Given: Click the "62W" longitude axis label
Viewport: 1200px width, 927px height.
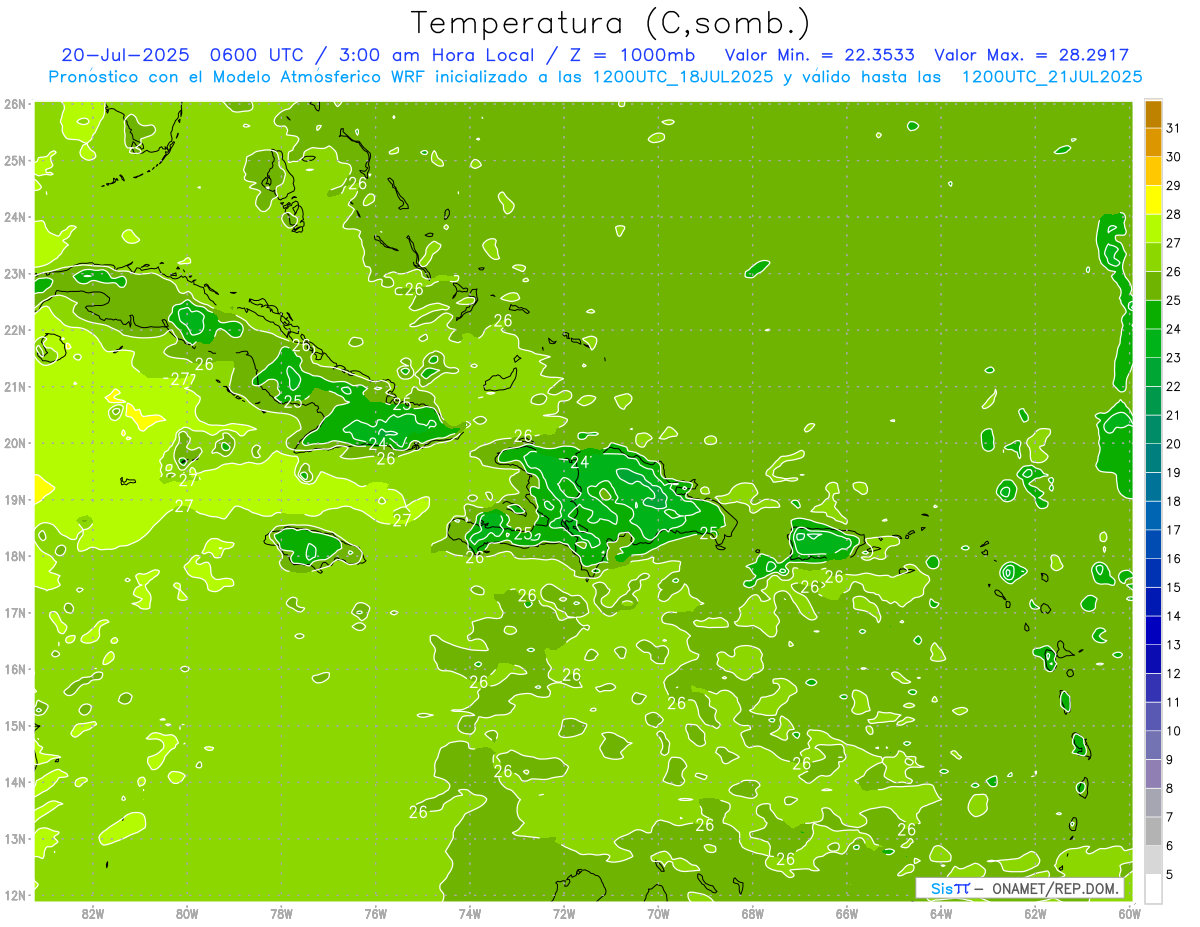Looking at the screenshot, I should tap(1035, 913).
